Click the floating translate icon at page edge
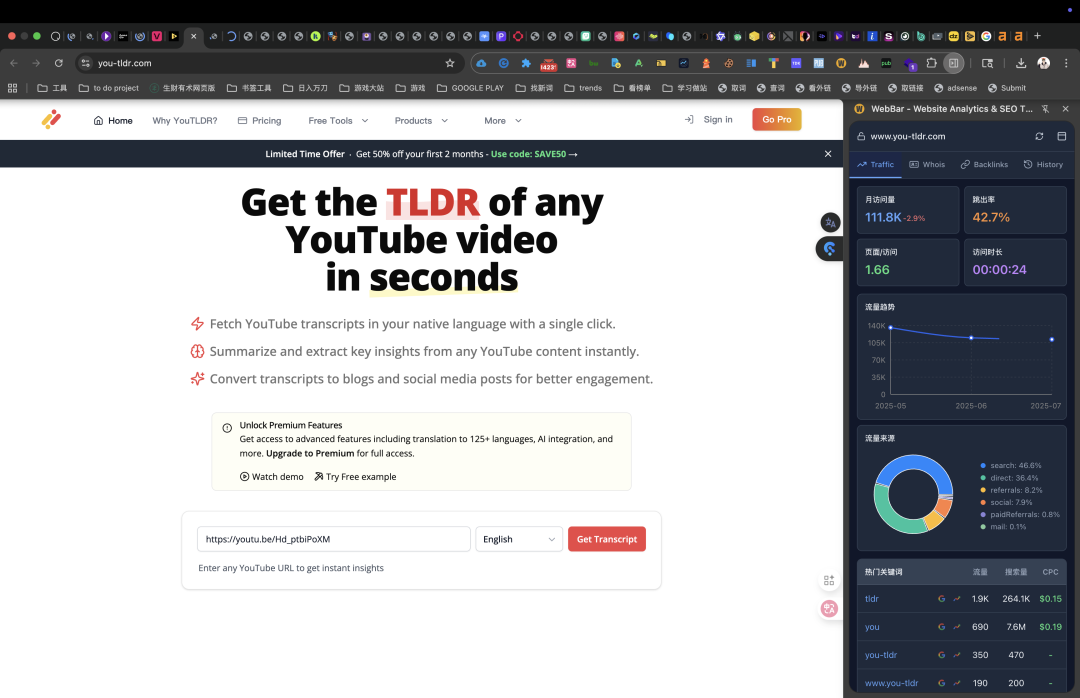Screen dimensions: 1080x698 click(830, 223)
